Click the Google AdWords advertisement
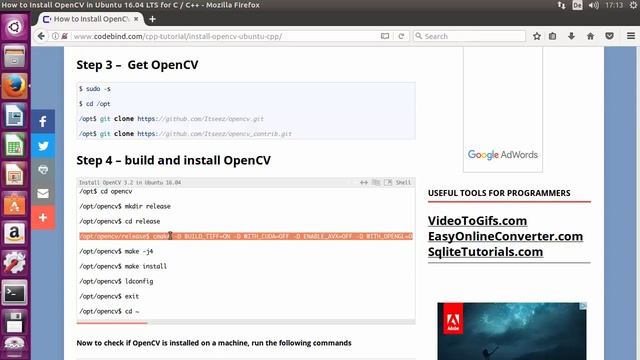Viewport: 640px width, 360px height. point(503,109)
